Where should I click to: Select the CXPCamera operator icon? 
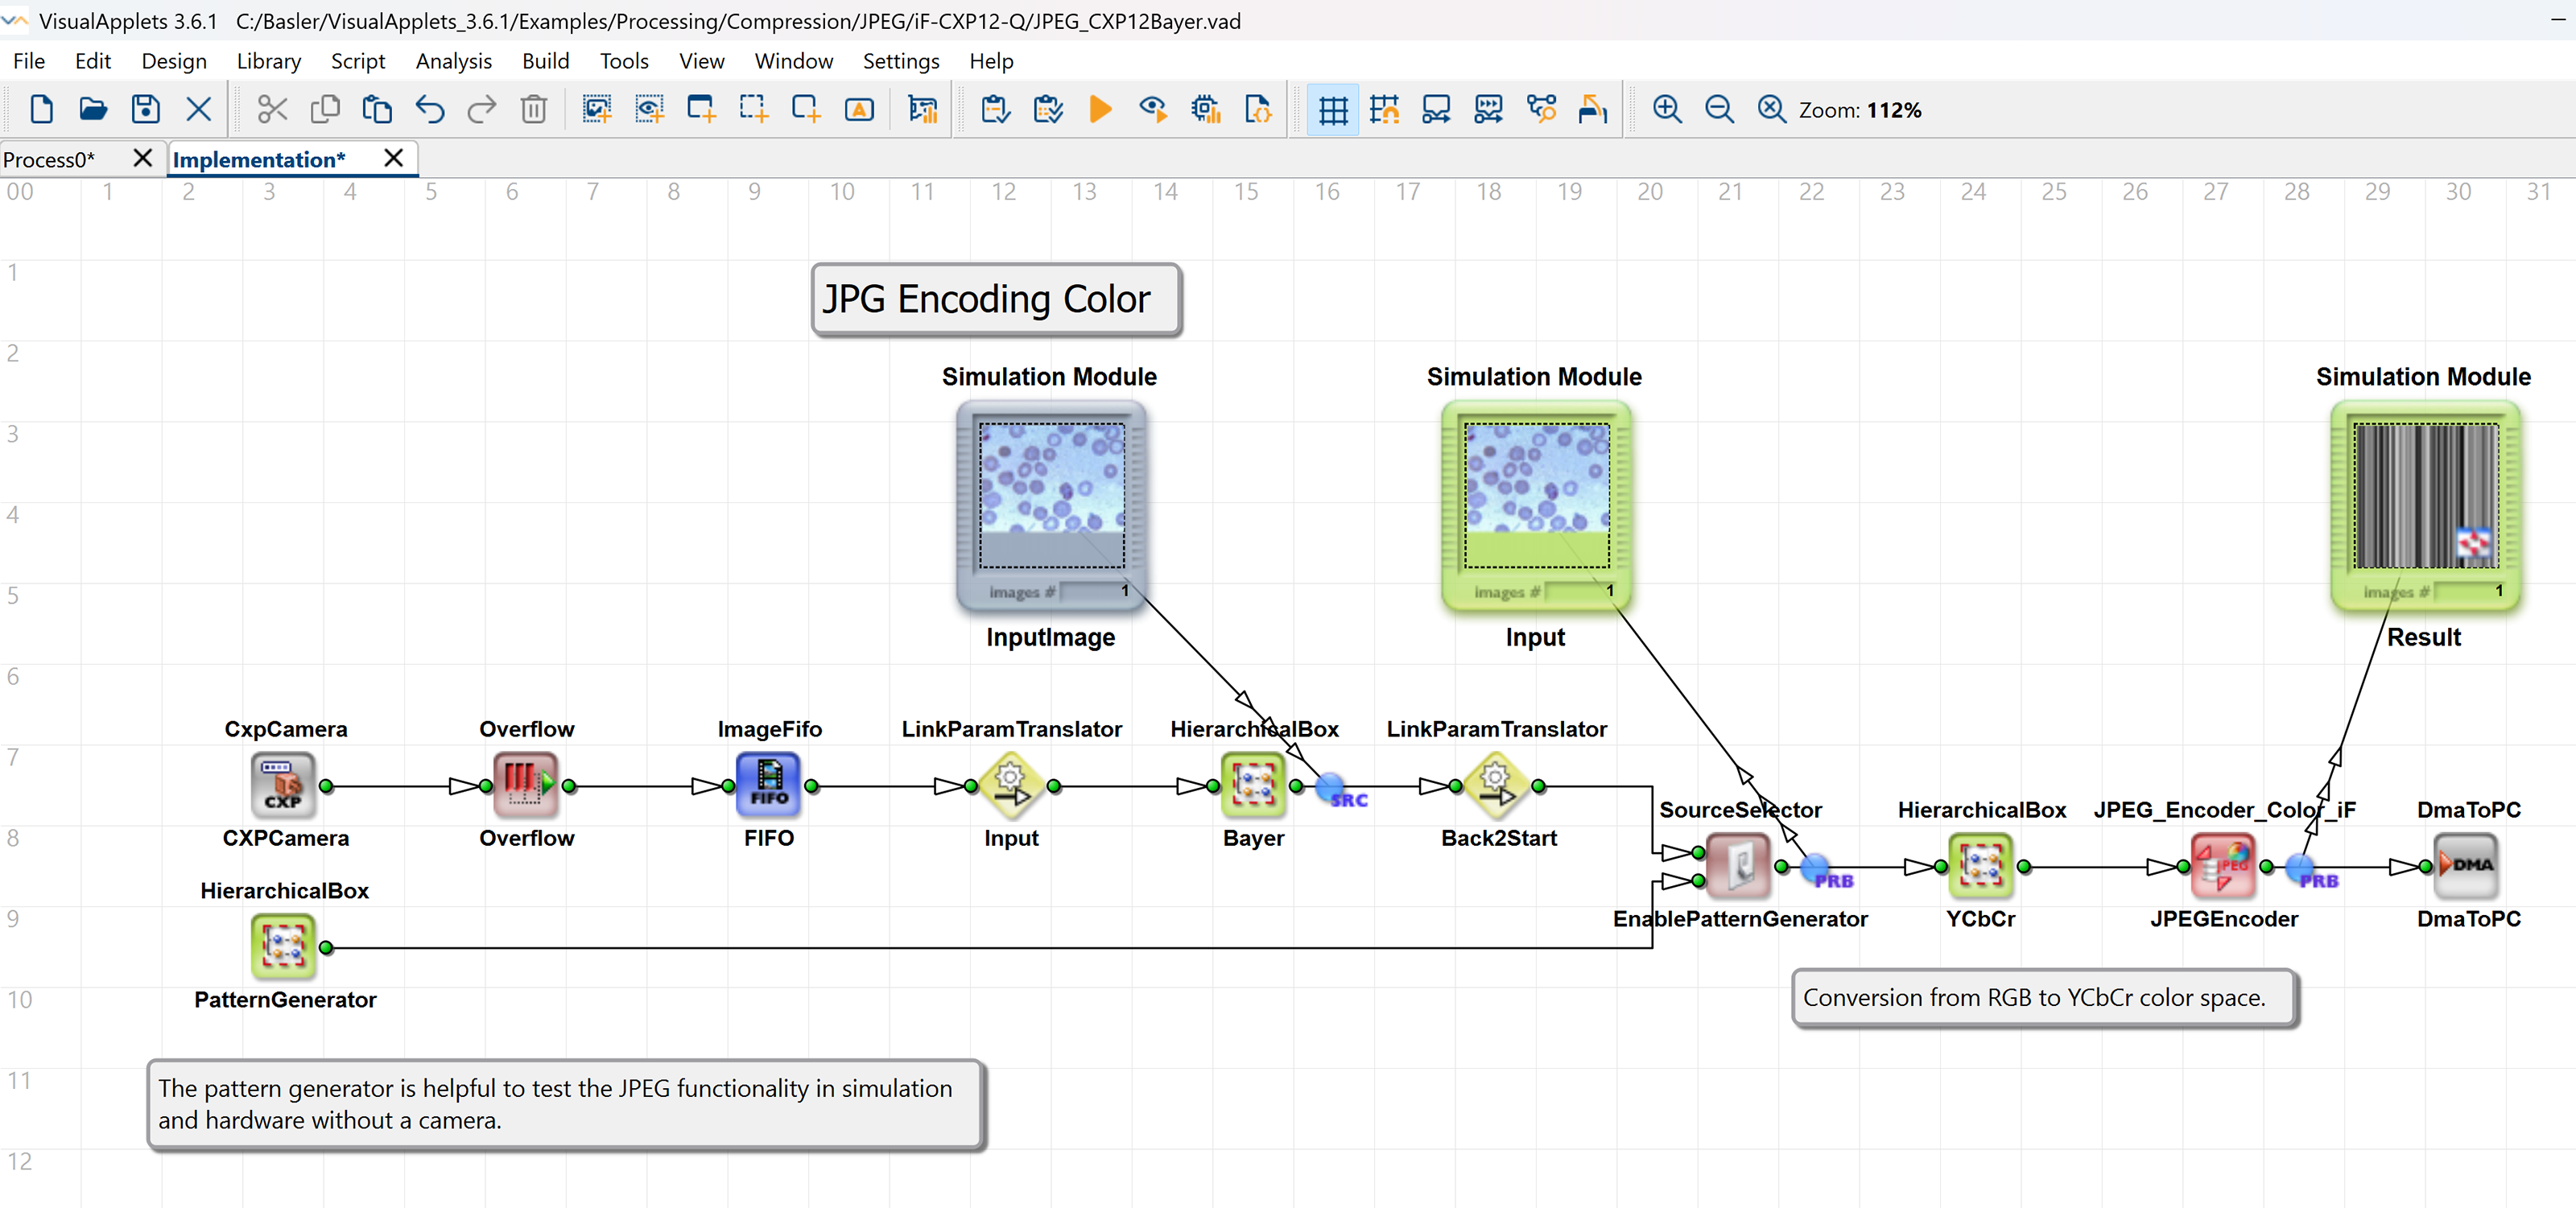pos(283,785)
